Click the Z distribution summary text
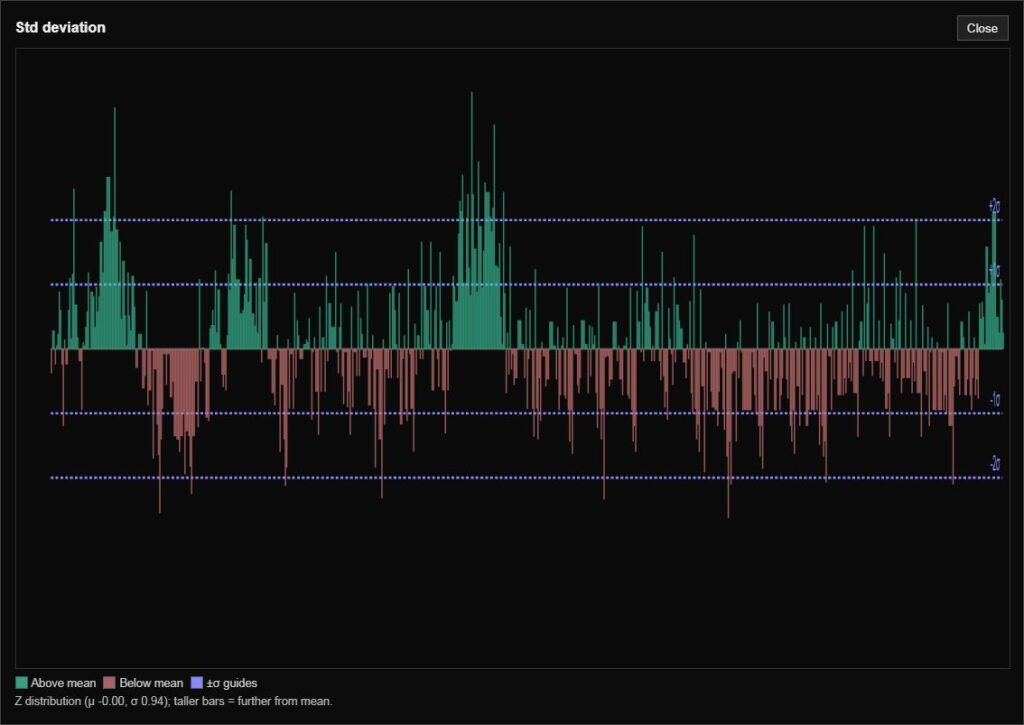1024x725 pixels. [174, 701]
